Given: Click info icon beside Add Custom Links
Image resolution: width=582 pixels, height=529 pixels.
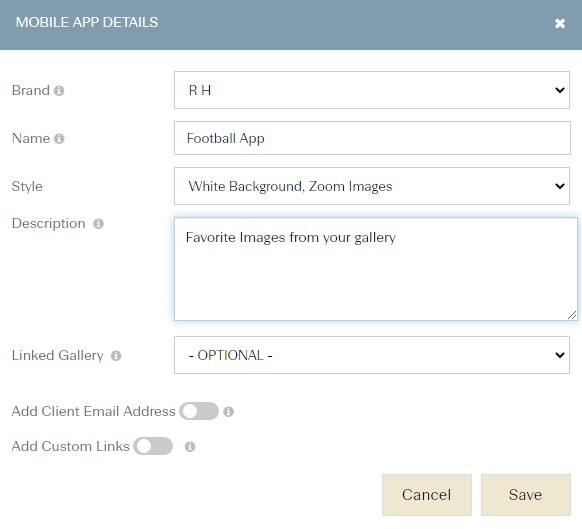Looking at the screenshot, I should pyautogui.click(x=190, y=446).
